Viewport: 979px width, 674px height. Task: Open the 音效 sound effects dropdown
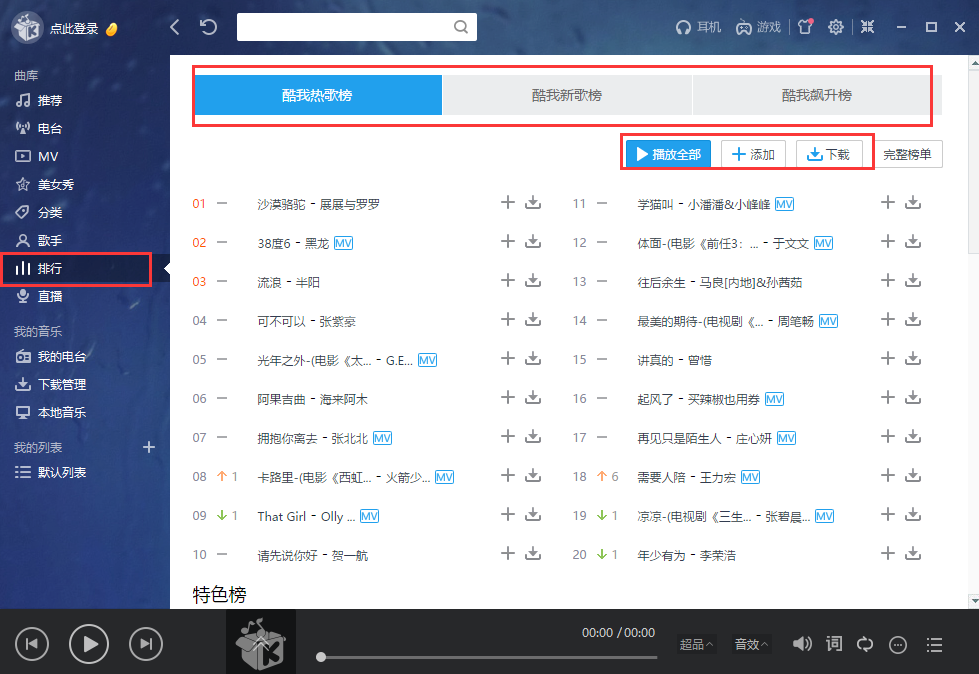coord(749,644)
